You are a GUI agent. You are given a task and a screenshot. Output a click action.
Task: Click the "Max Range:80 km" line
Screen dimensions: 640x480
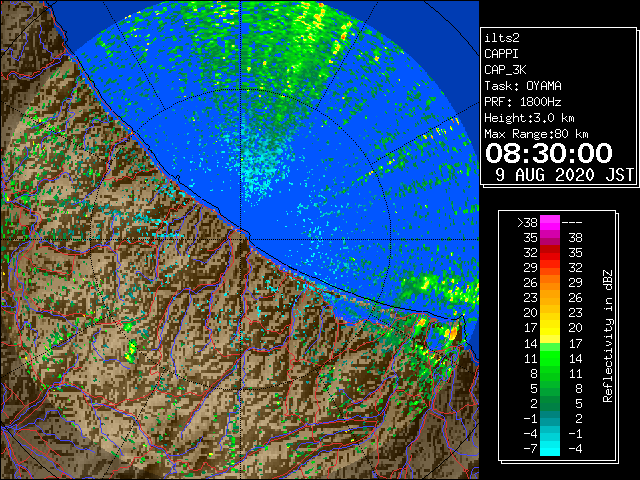pyautogui.click(x=536, y=134)
